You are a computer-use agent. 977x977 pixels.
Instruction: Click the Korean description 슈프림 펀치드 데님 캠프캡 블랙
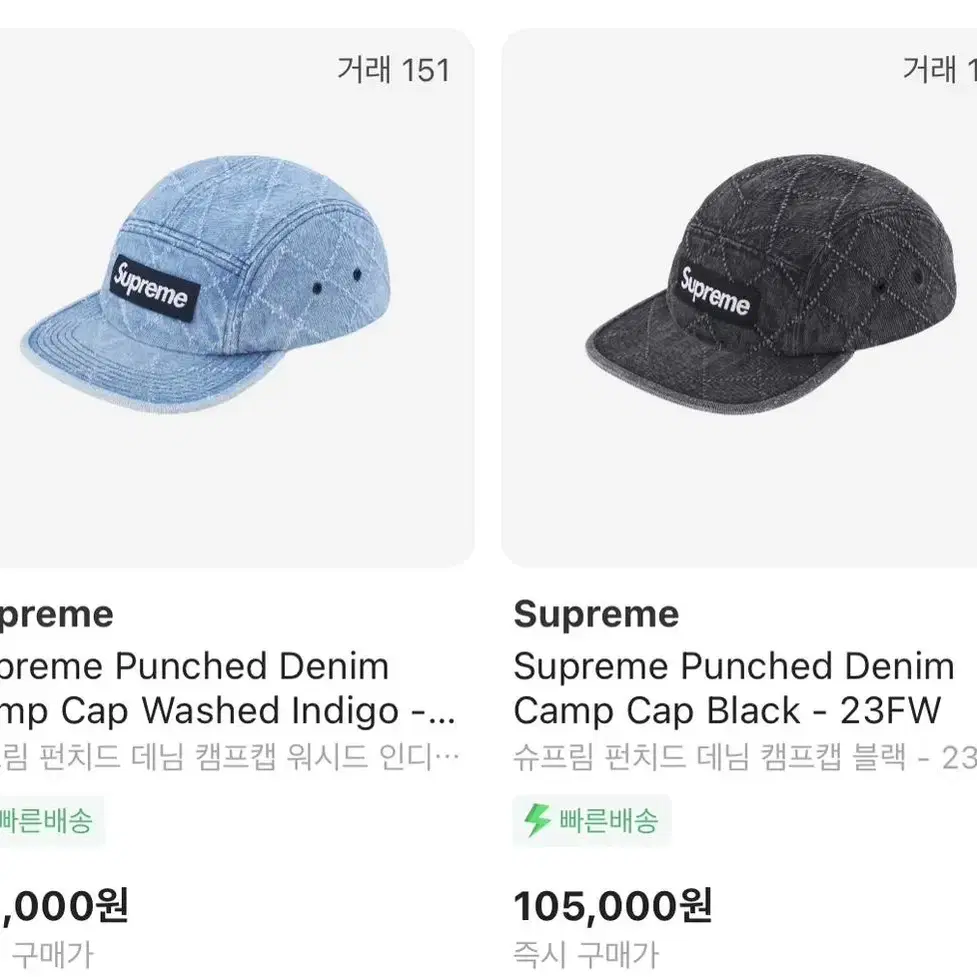pyautogui.click(x=745, y=757)
